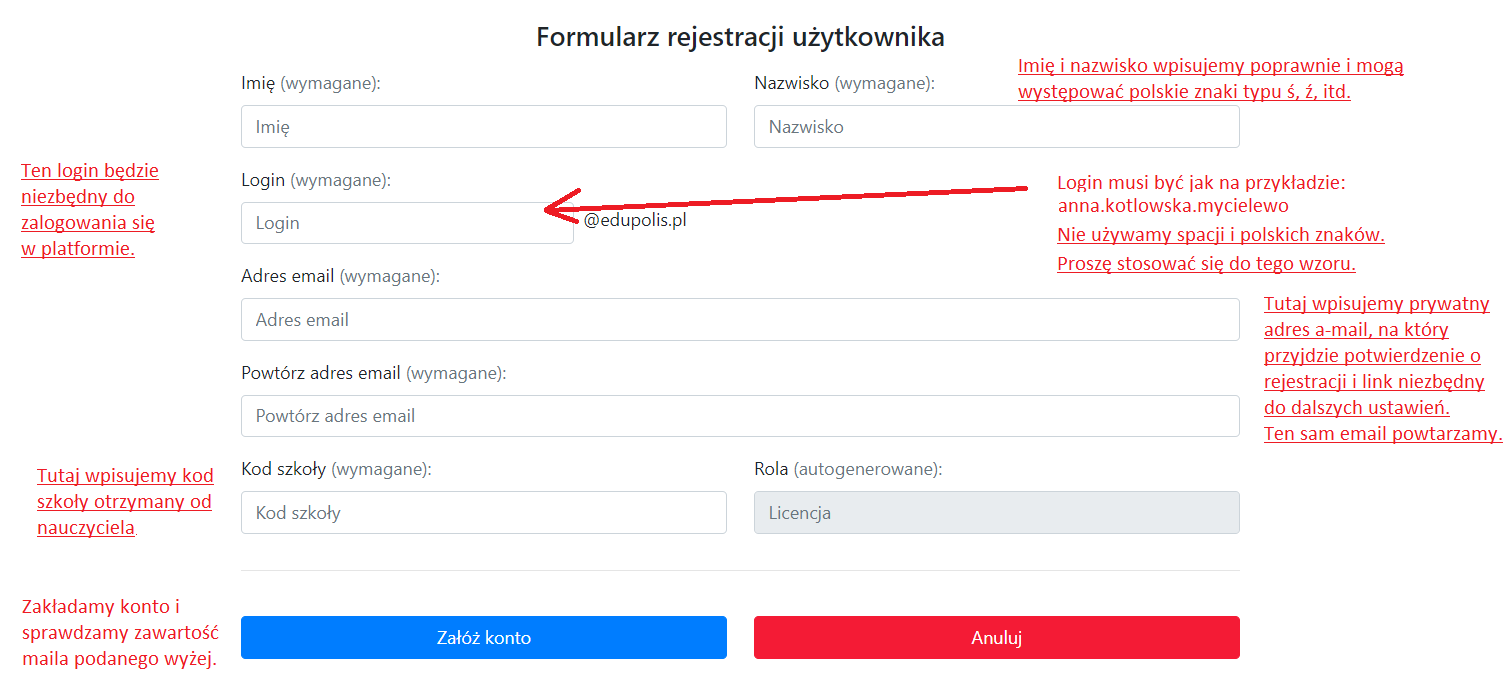Select the Login input box
This screenshot has width=1509, height=680.
[x=407, y=223]
